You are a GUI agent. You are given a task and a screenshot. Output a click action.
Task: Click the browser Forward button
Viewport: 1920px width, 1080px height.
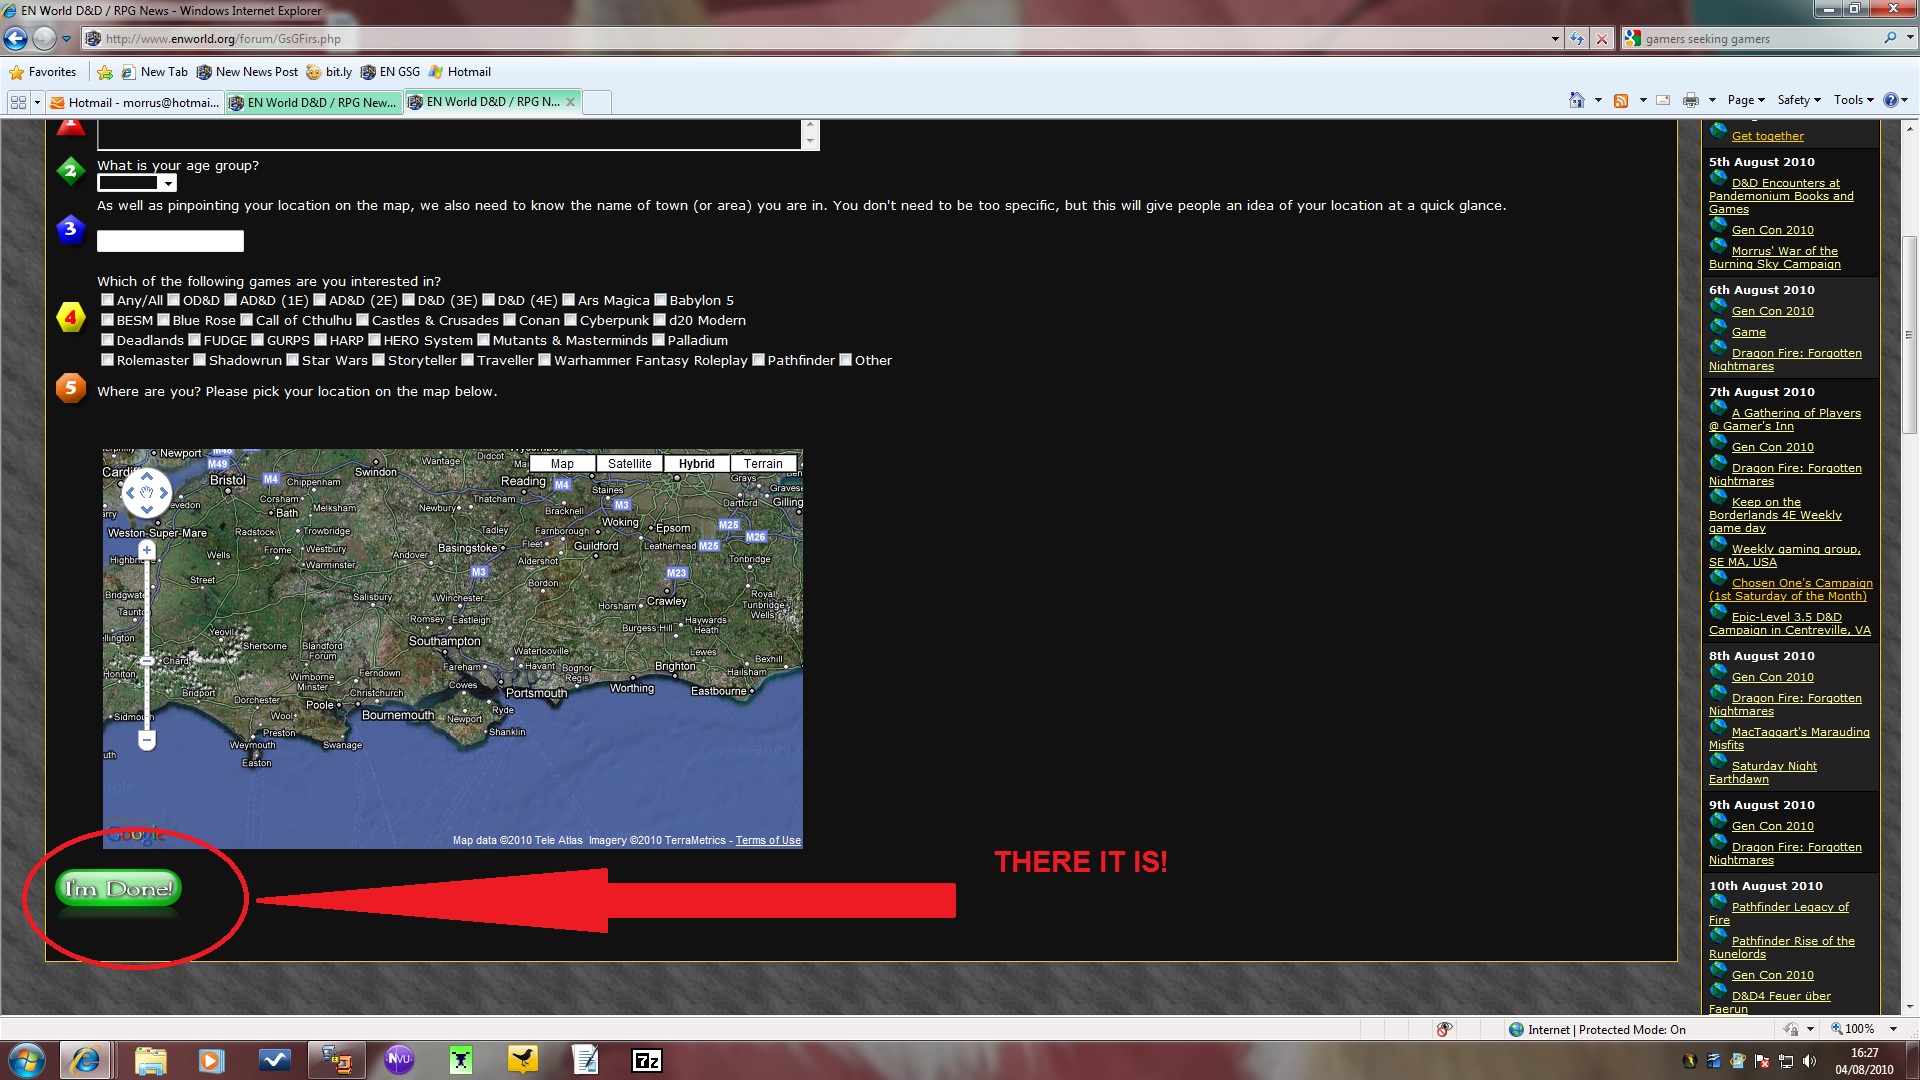[44, 39]
